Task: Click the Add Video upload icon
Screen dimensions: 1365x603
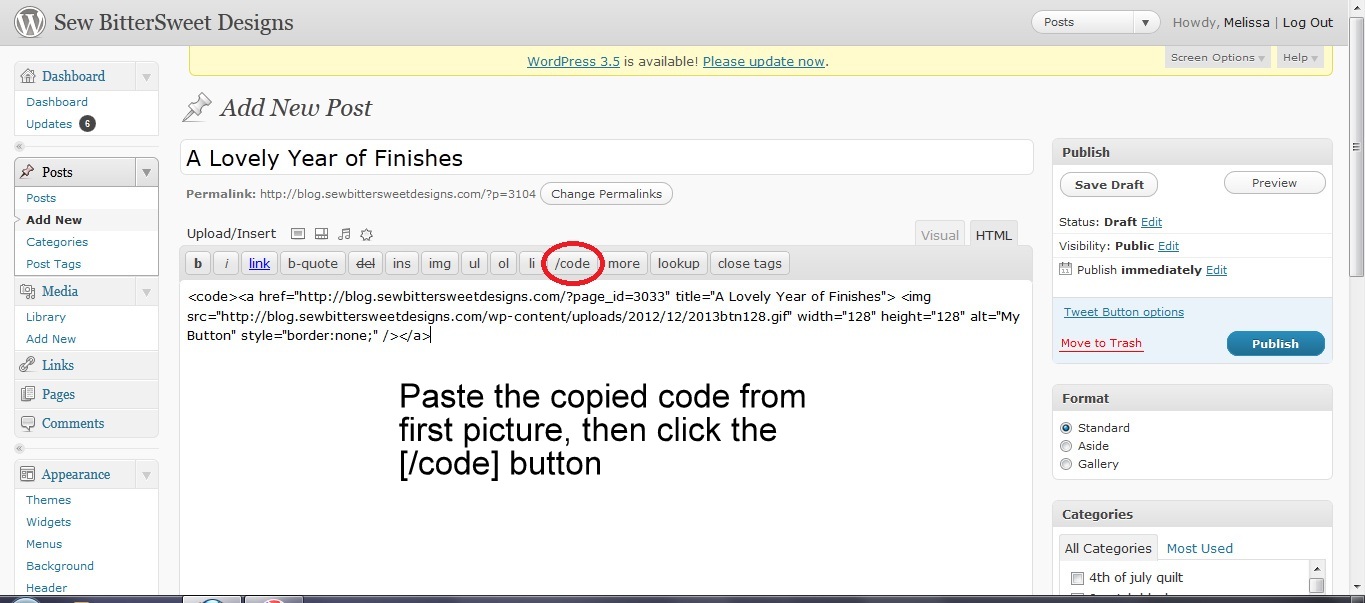Action: tap(321, 234)
